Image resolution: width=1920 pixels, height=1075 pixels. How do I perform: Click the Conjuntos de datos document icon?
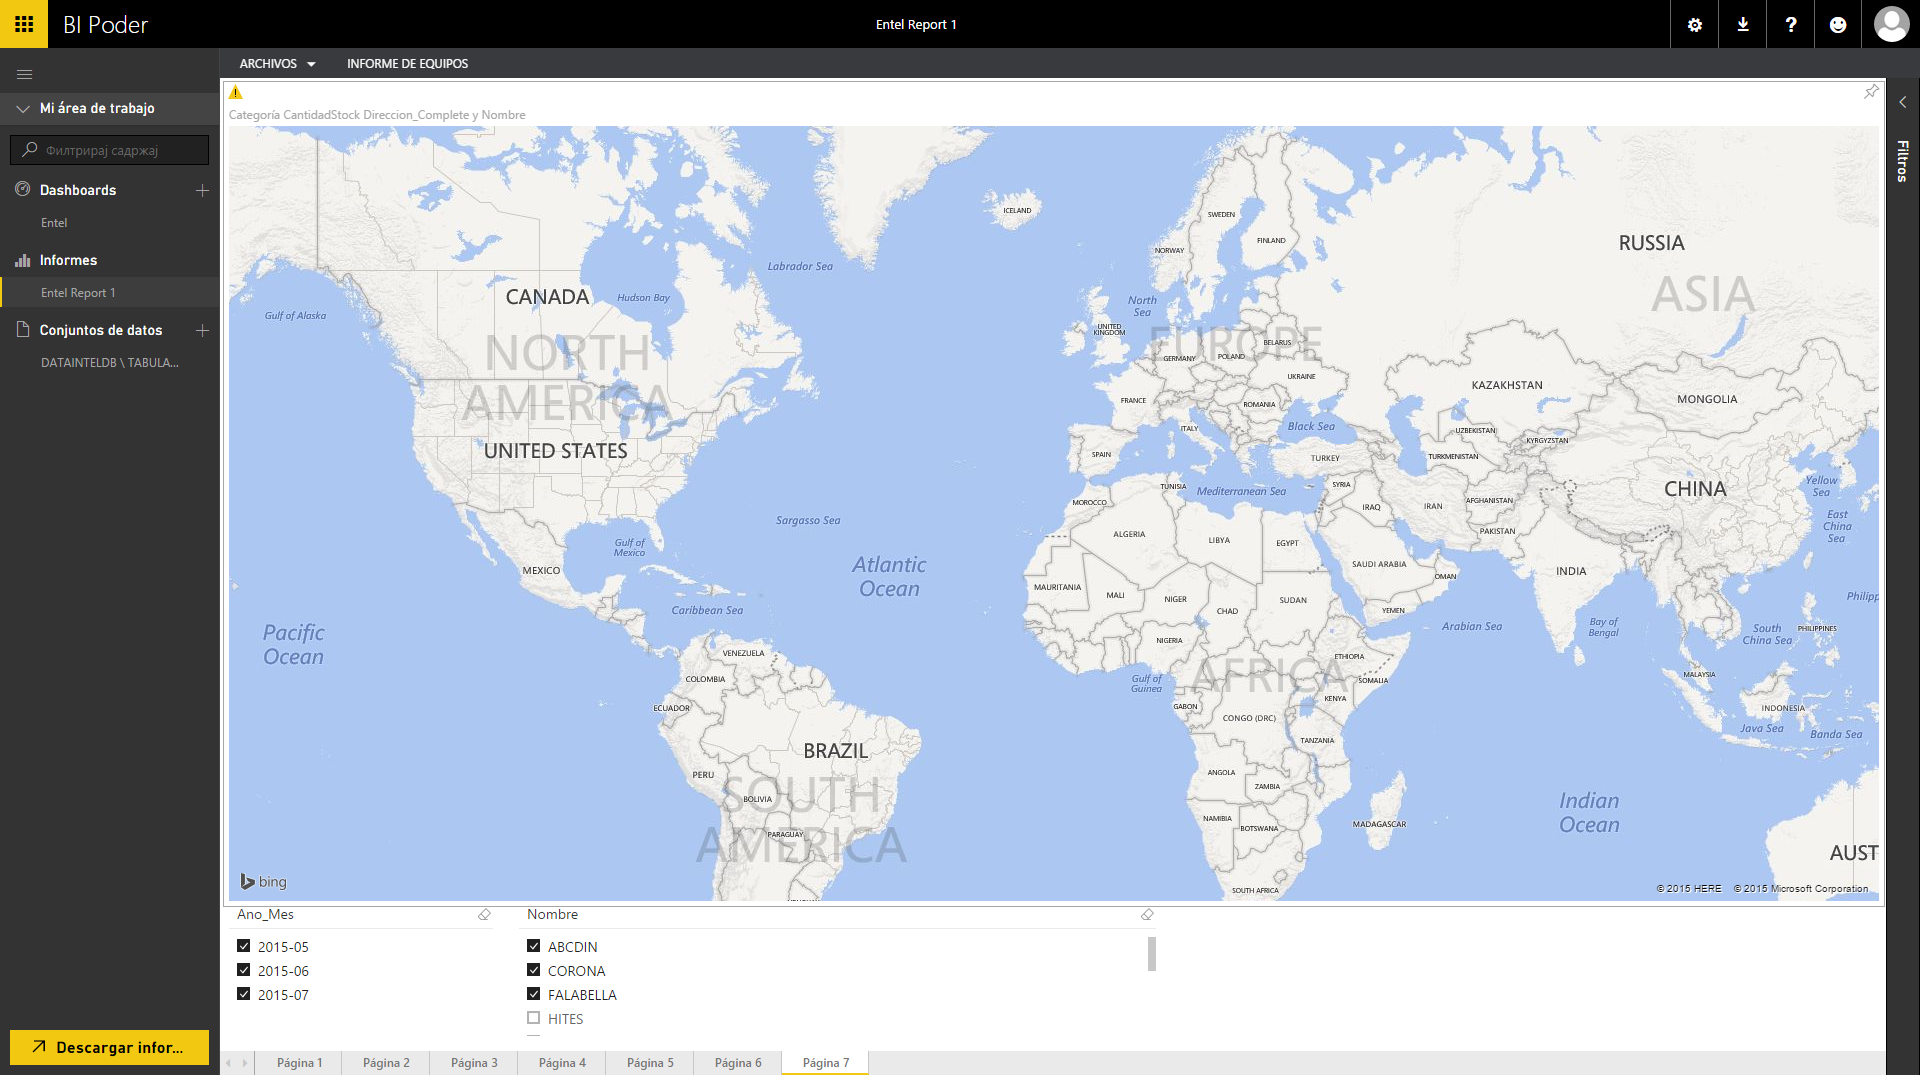click(23, 329)
